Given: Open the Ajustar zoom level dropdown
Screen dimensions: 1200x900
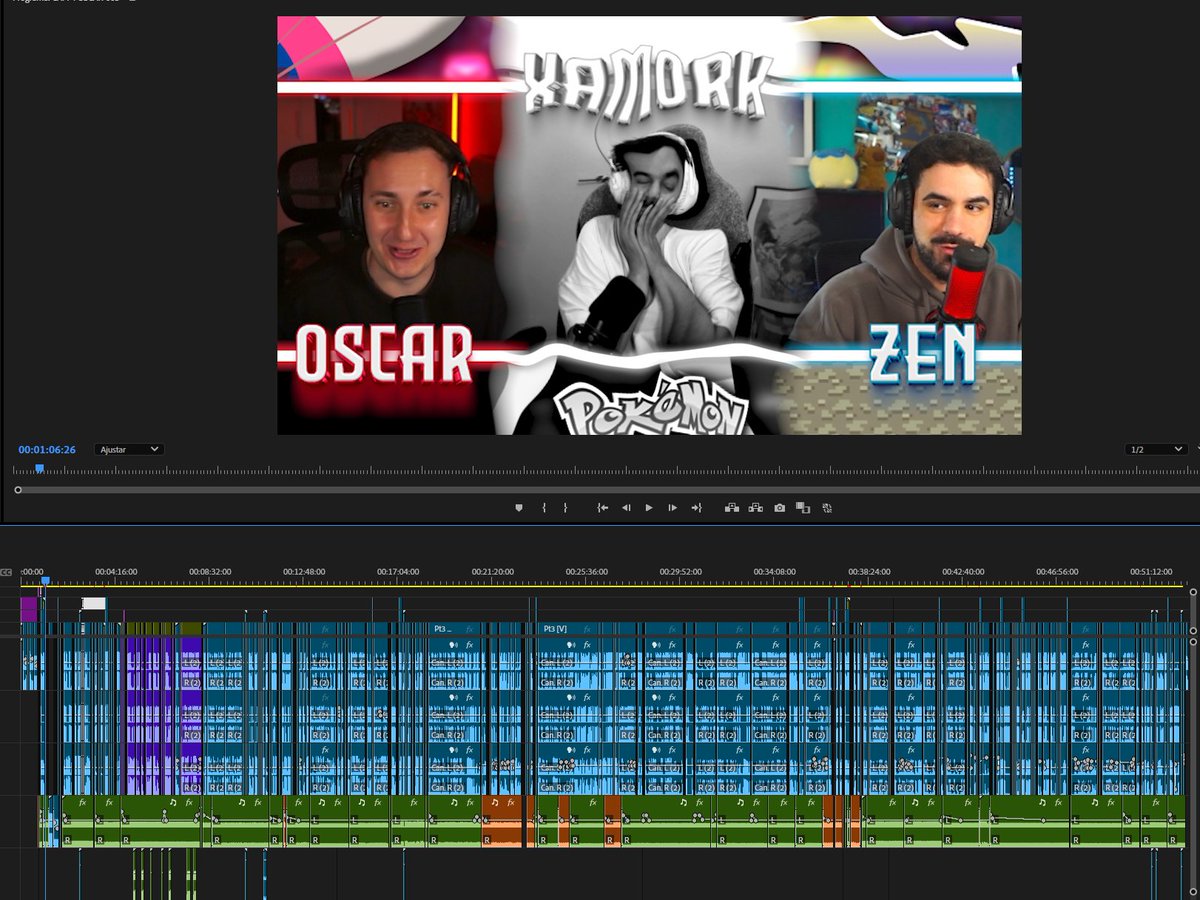Looking at the screenshot, I should (129, 450).
